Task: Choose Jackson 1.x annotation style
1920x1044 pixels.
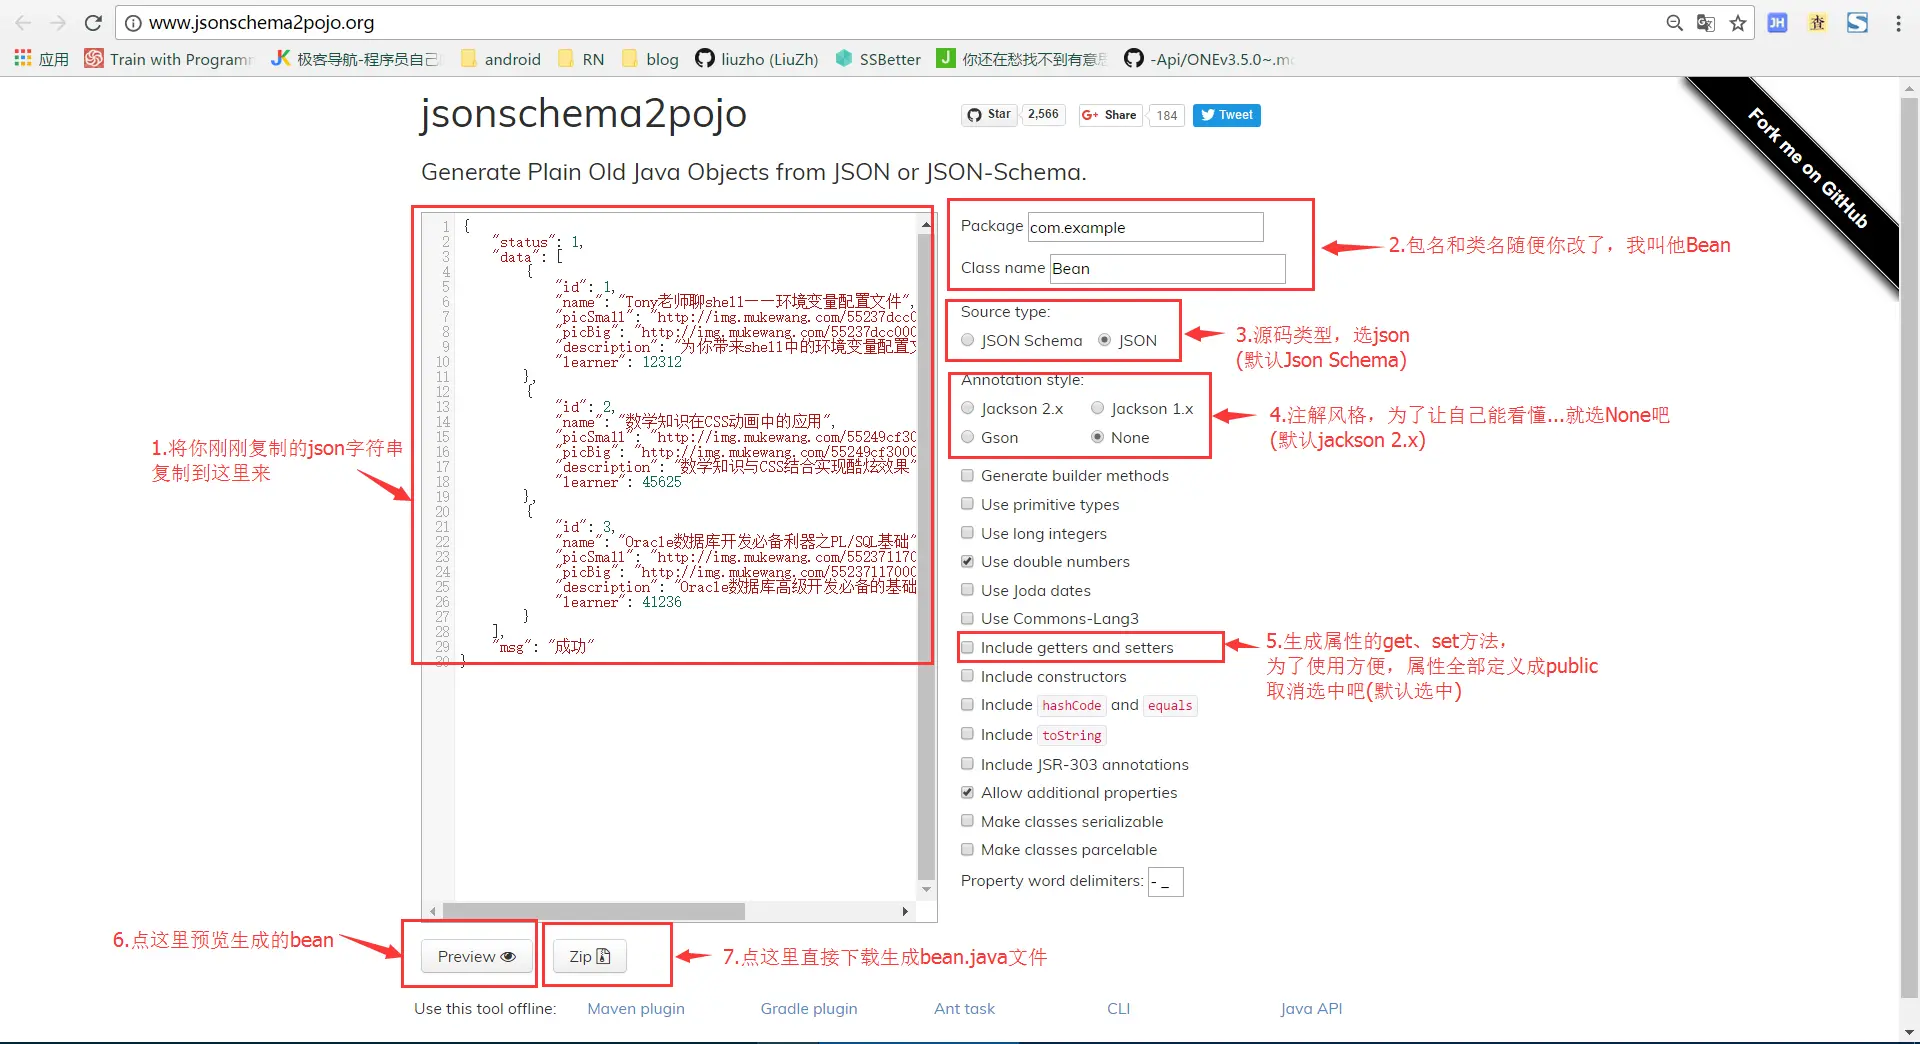Action: (1097, 408)
